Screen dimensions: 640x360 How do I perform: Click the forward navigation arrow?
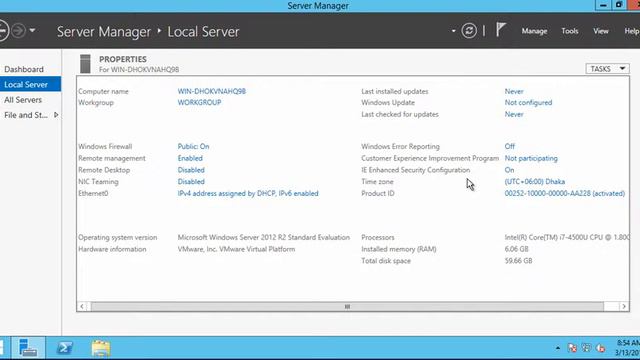(18, 31)
